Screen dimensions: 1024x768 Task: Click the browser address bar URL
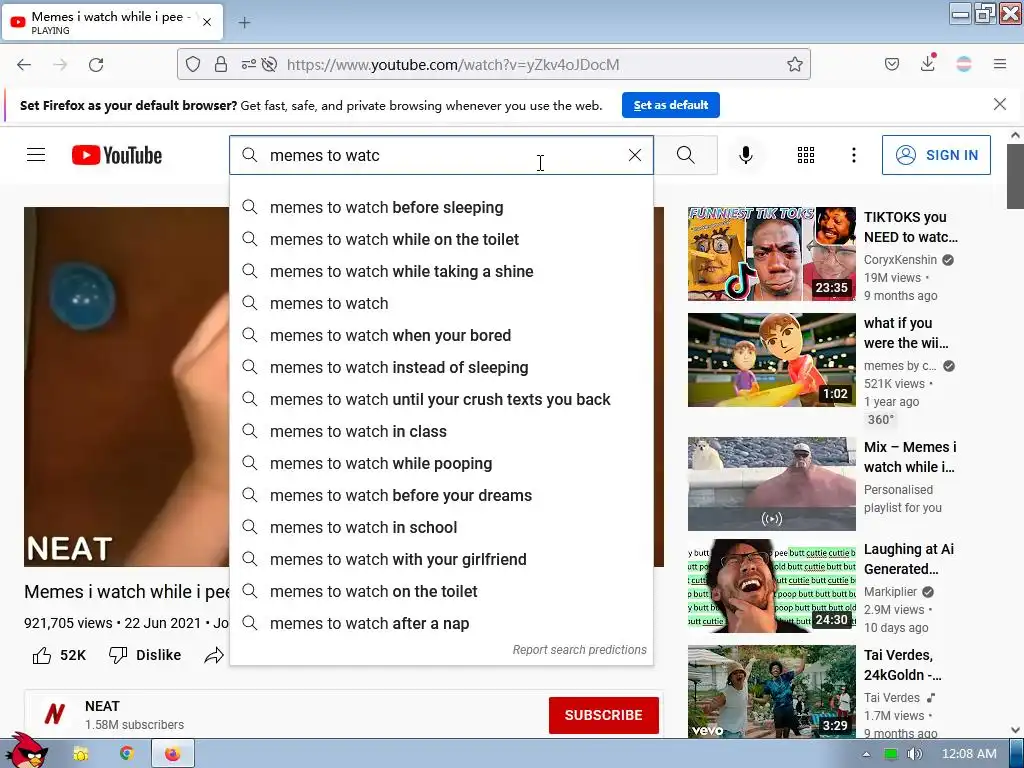tap(453, 65)
